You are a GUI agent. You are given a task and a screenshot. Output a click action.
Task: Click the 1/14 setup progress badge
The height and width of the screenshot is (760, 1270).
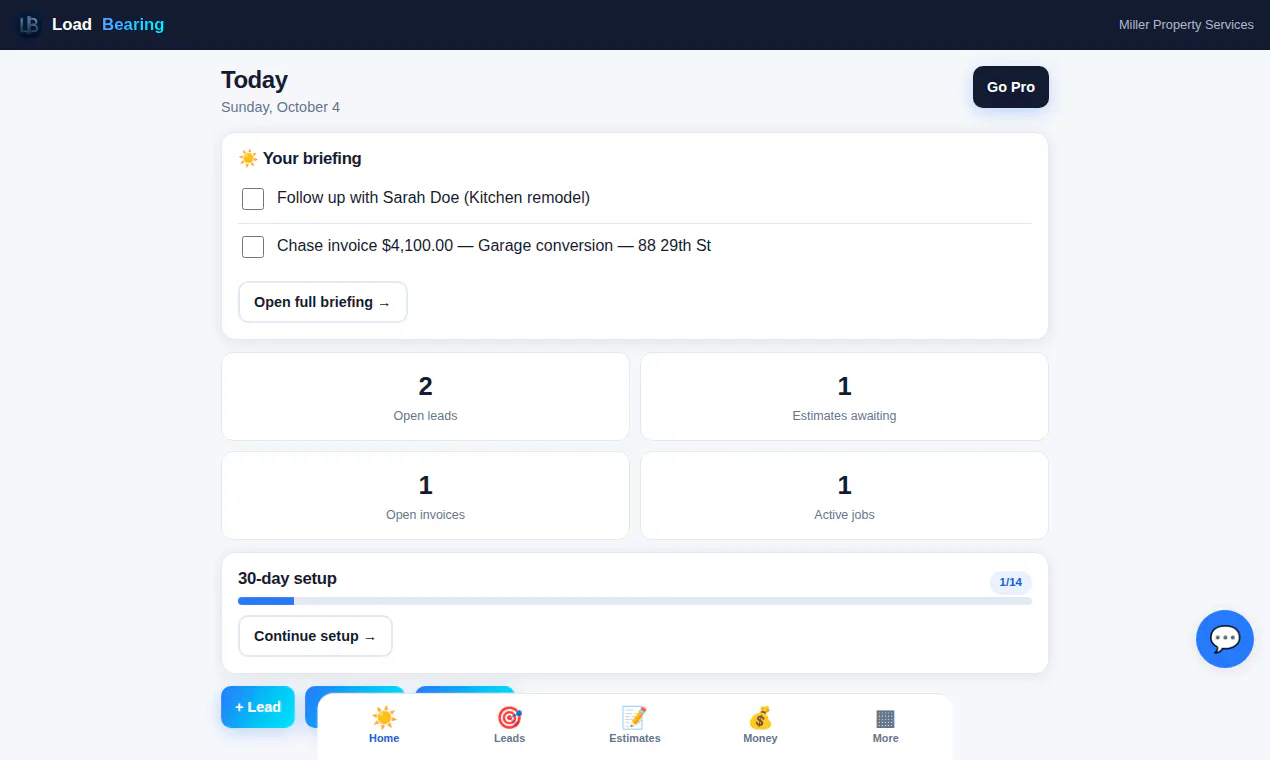(1011, 582)
